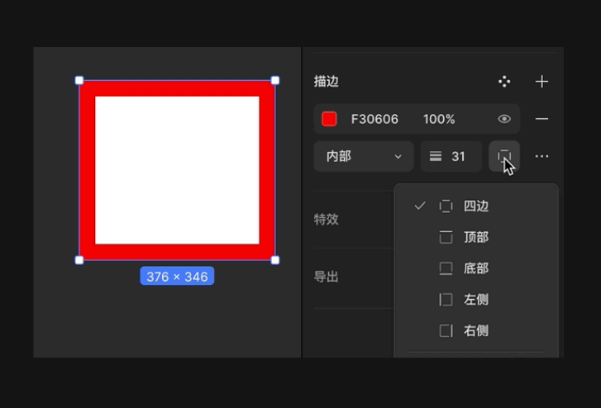Select 顶部 top stroke option
This screenshot has width=601, height=408.
point(476,237)
